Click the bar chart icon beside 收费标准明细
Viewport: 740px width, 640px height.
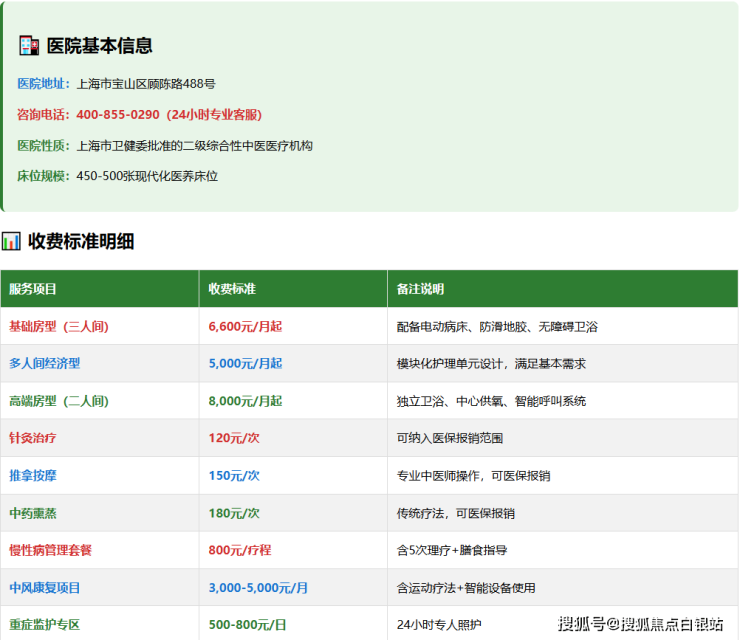[12, 241]
